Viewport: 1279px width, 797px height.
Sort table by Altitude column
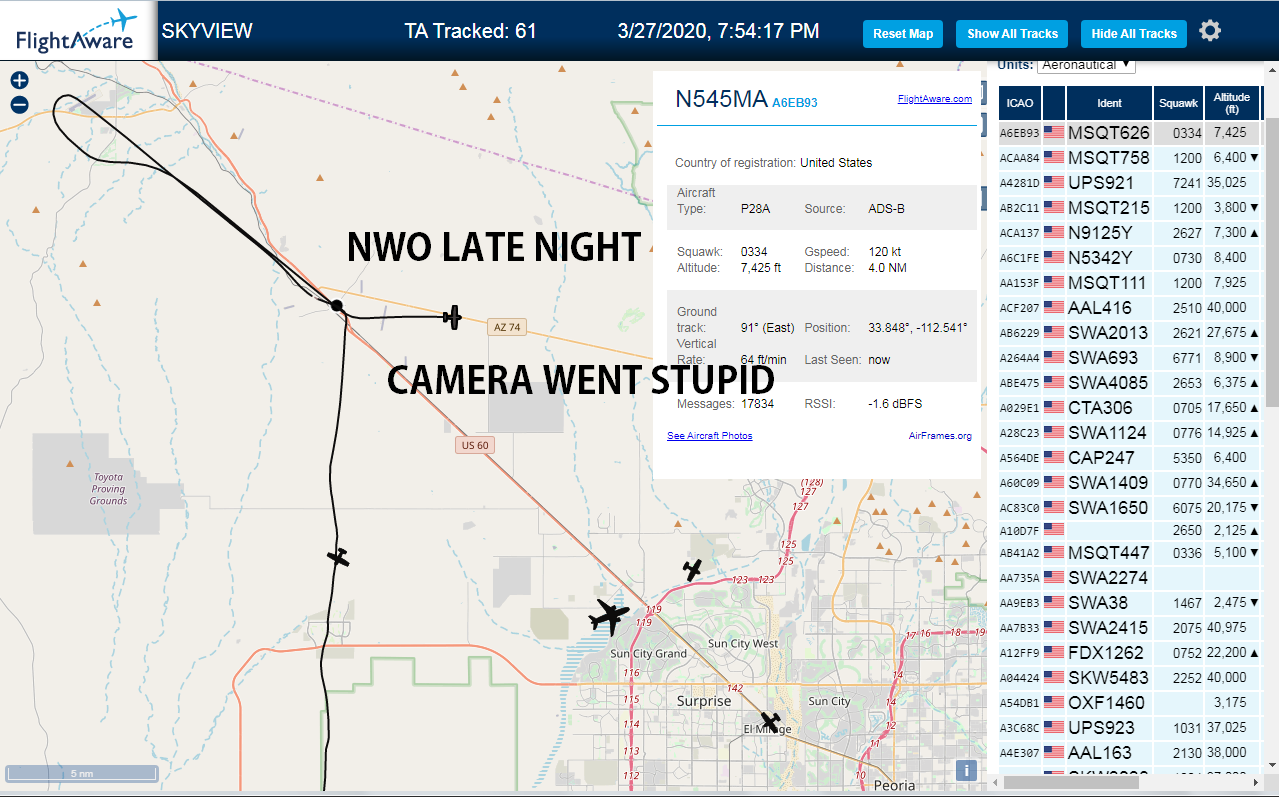(1232, 103)
